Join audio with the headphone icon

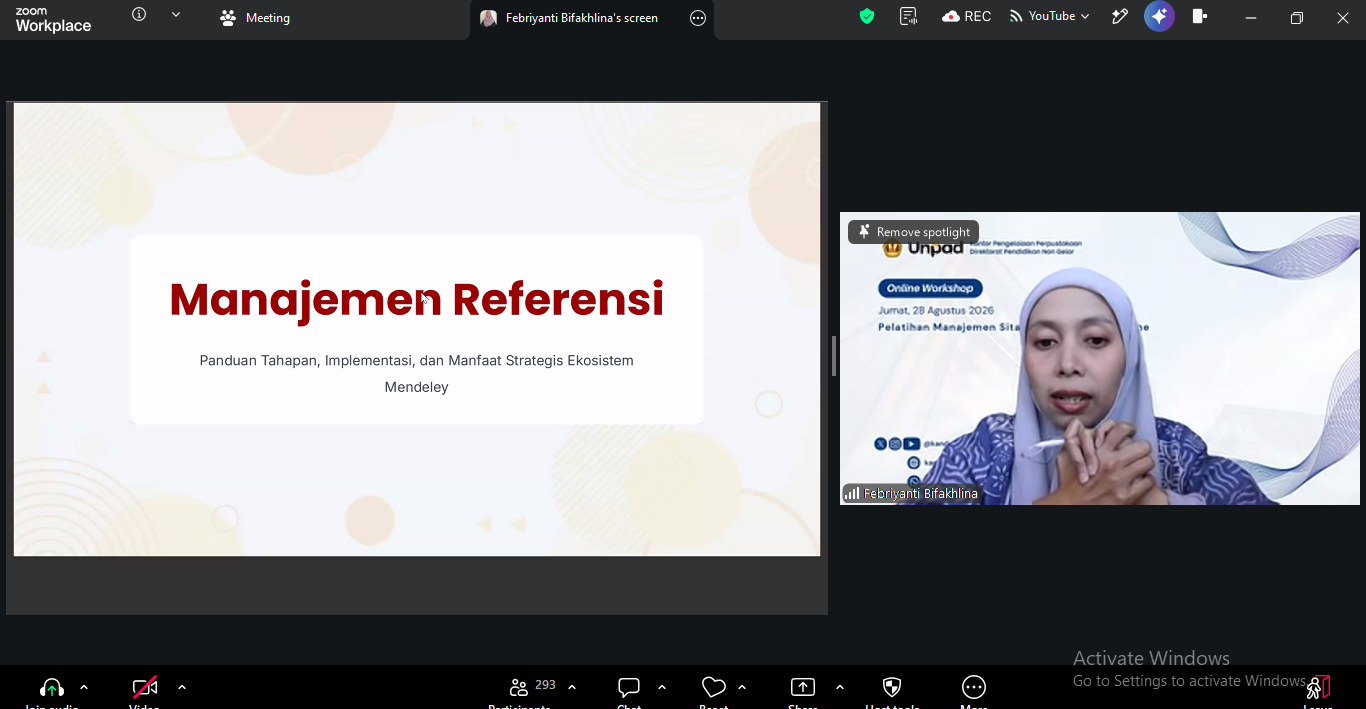[x=52, y=690]
